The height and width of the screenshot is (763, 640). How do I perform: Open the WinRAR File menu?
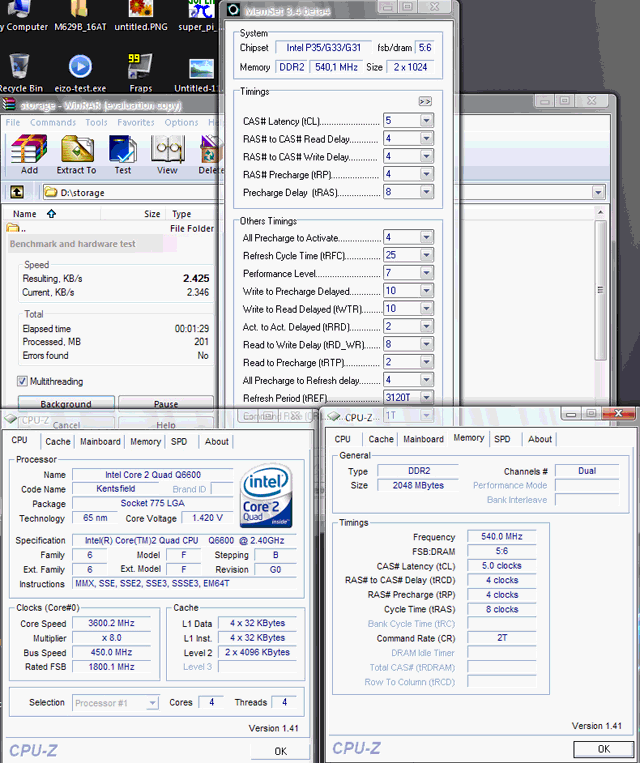pyautogui.click(x=13, y=123)
